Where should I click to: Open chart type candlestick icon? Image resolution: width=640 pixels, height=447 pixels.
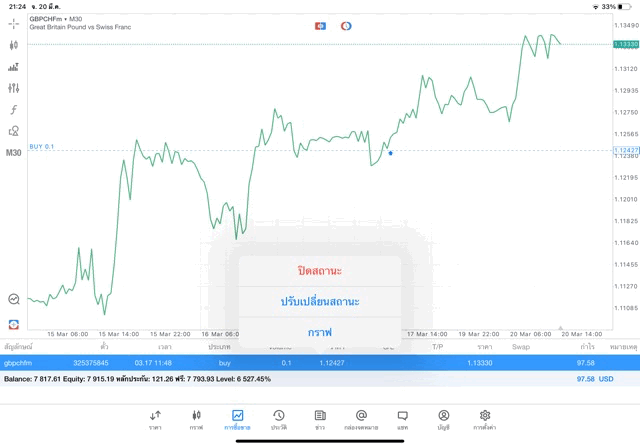(x=13, y=45)
